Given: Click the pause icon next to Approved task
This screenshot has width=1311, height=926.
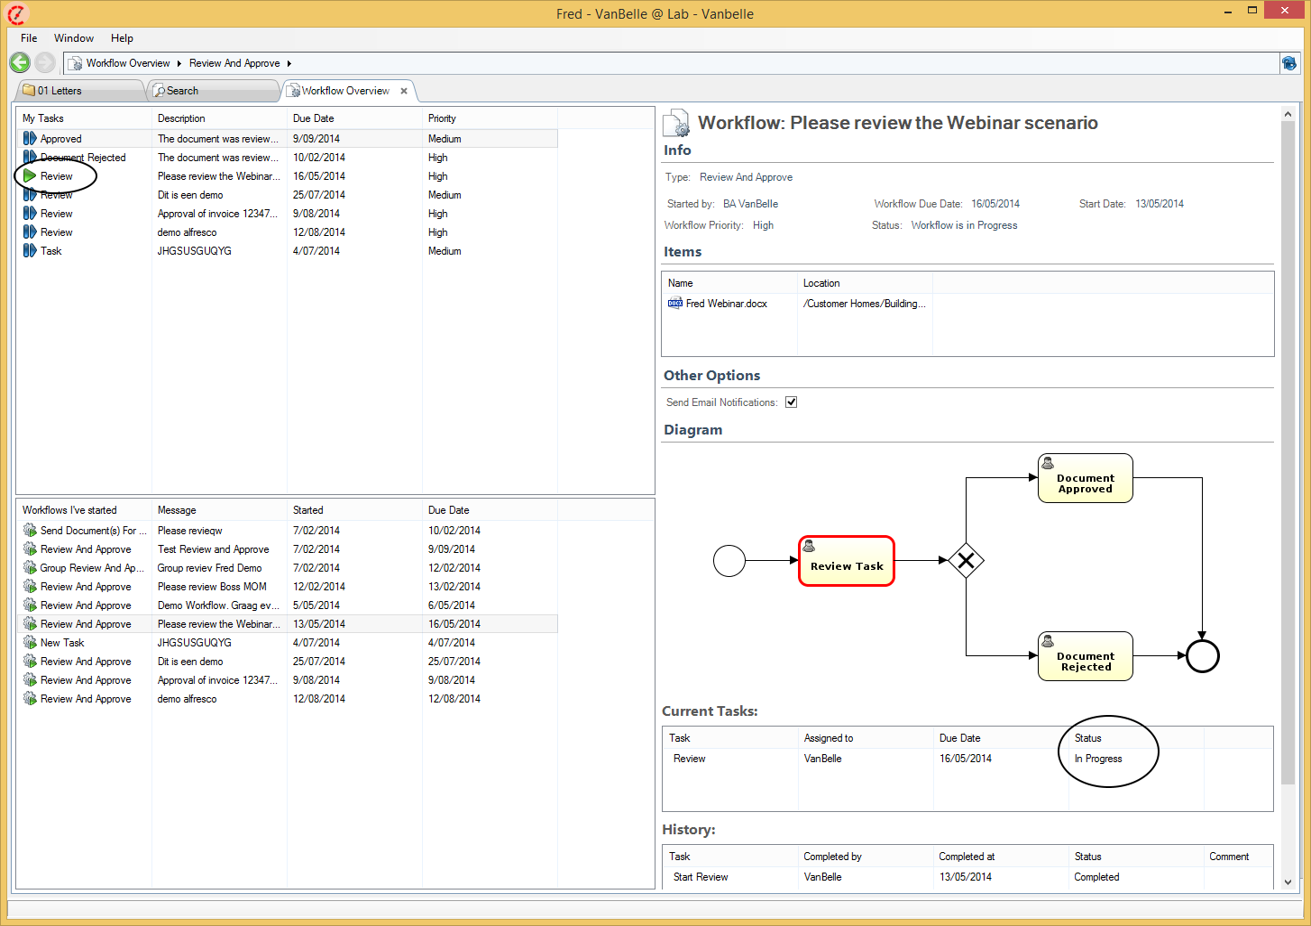Looking at the screenshot, I should pos(30,139).
